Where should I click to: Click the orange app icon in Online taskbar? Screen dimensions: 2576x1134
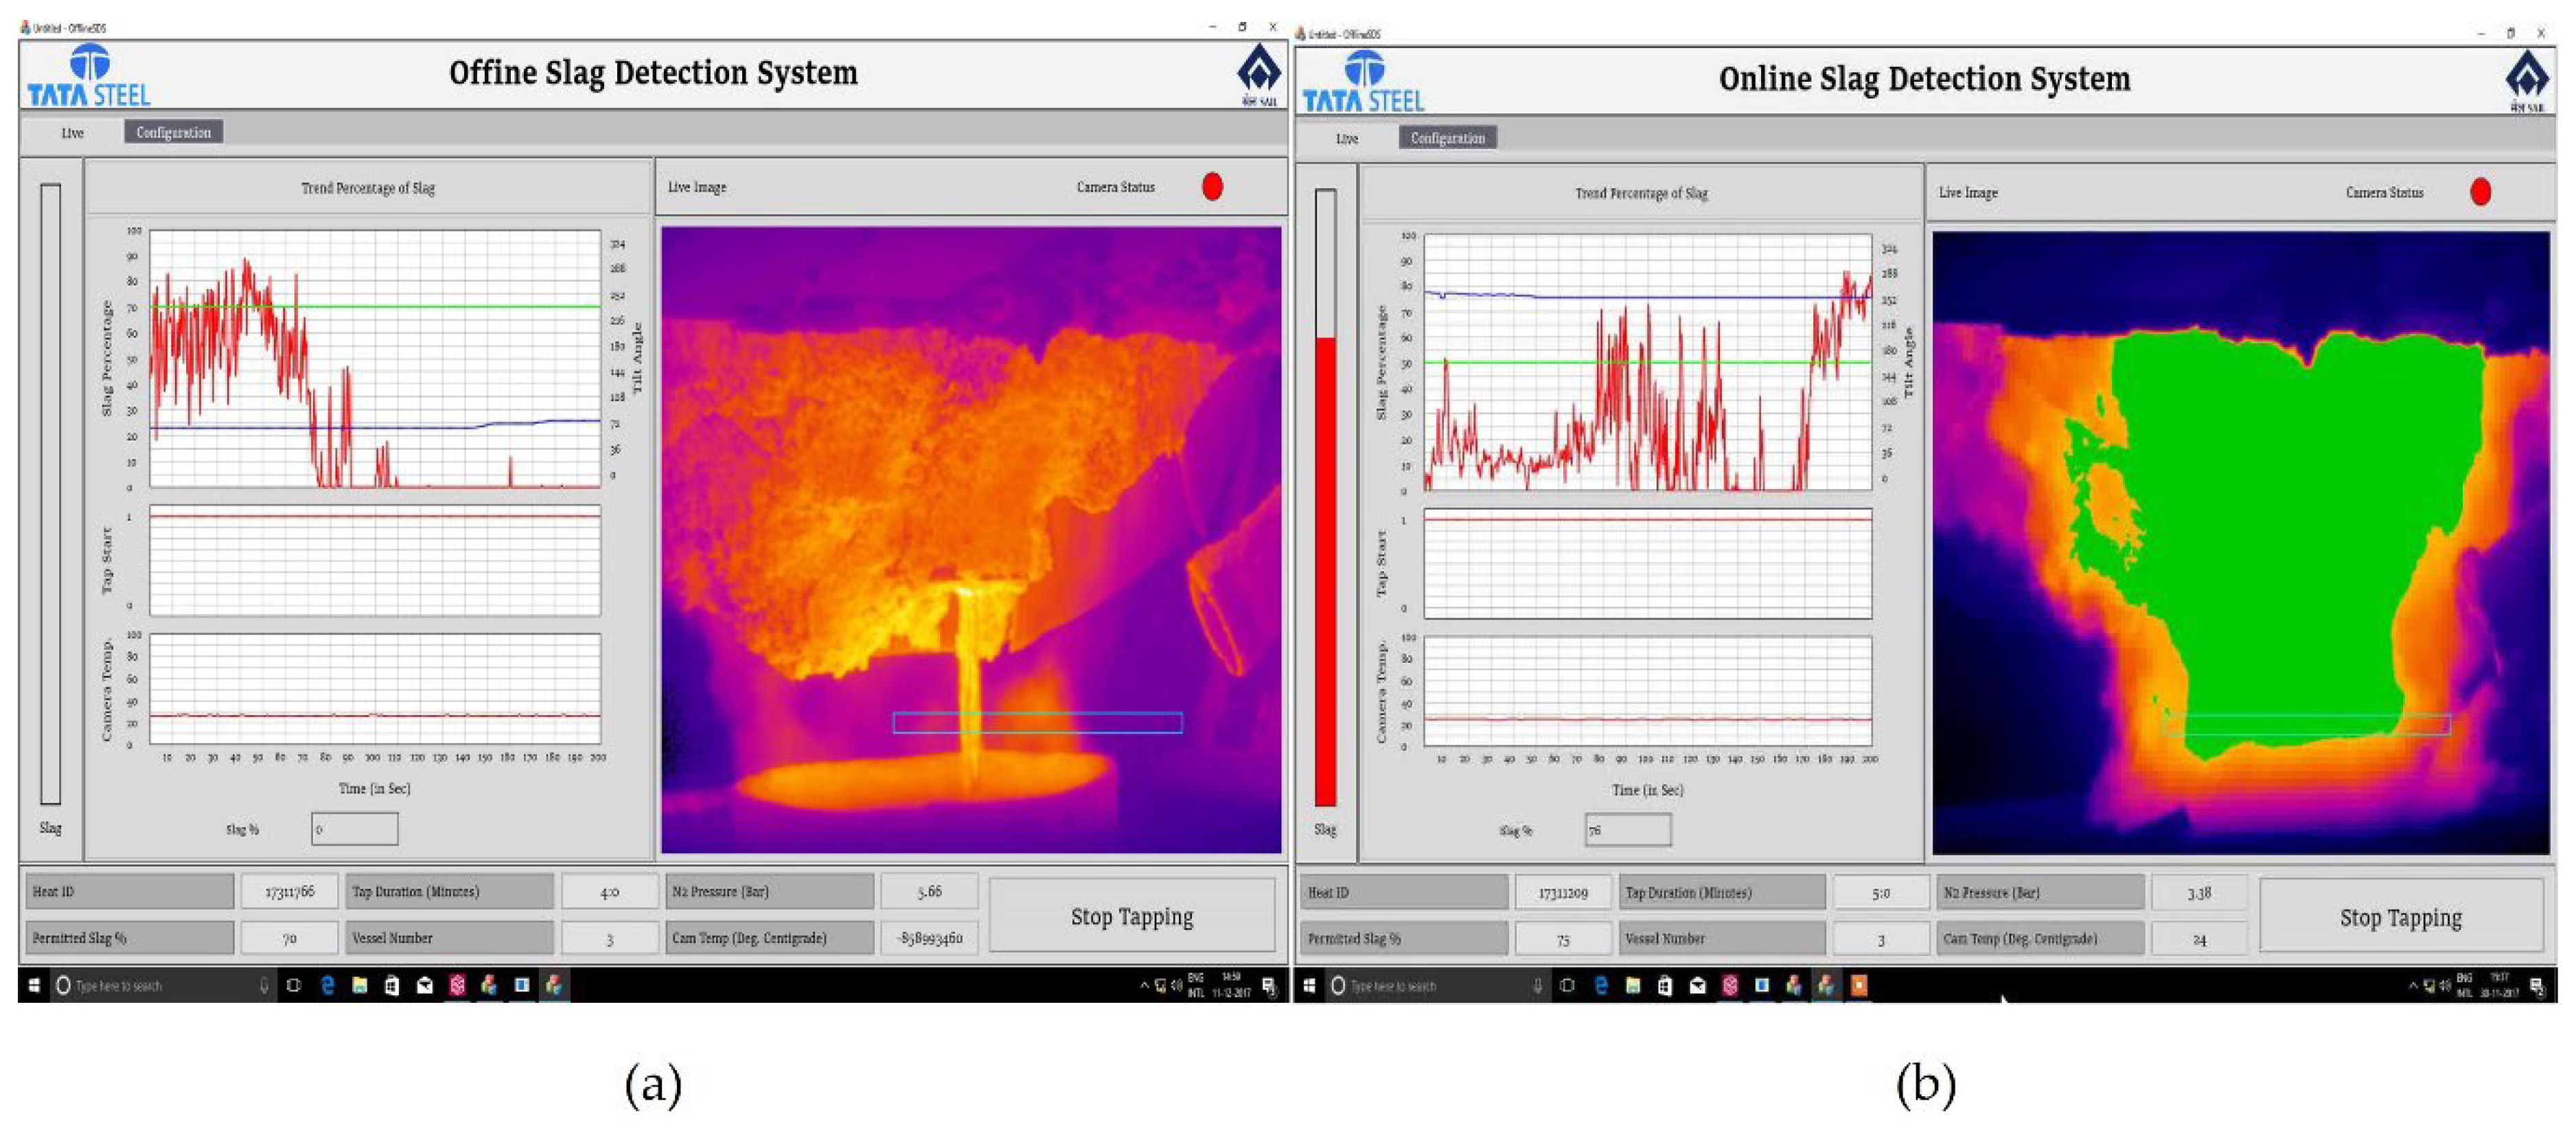[1858, 985]
